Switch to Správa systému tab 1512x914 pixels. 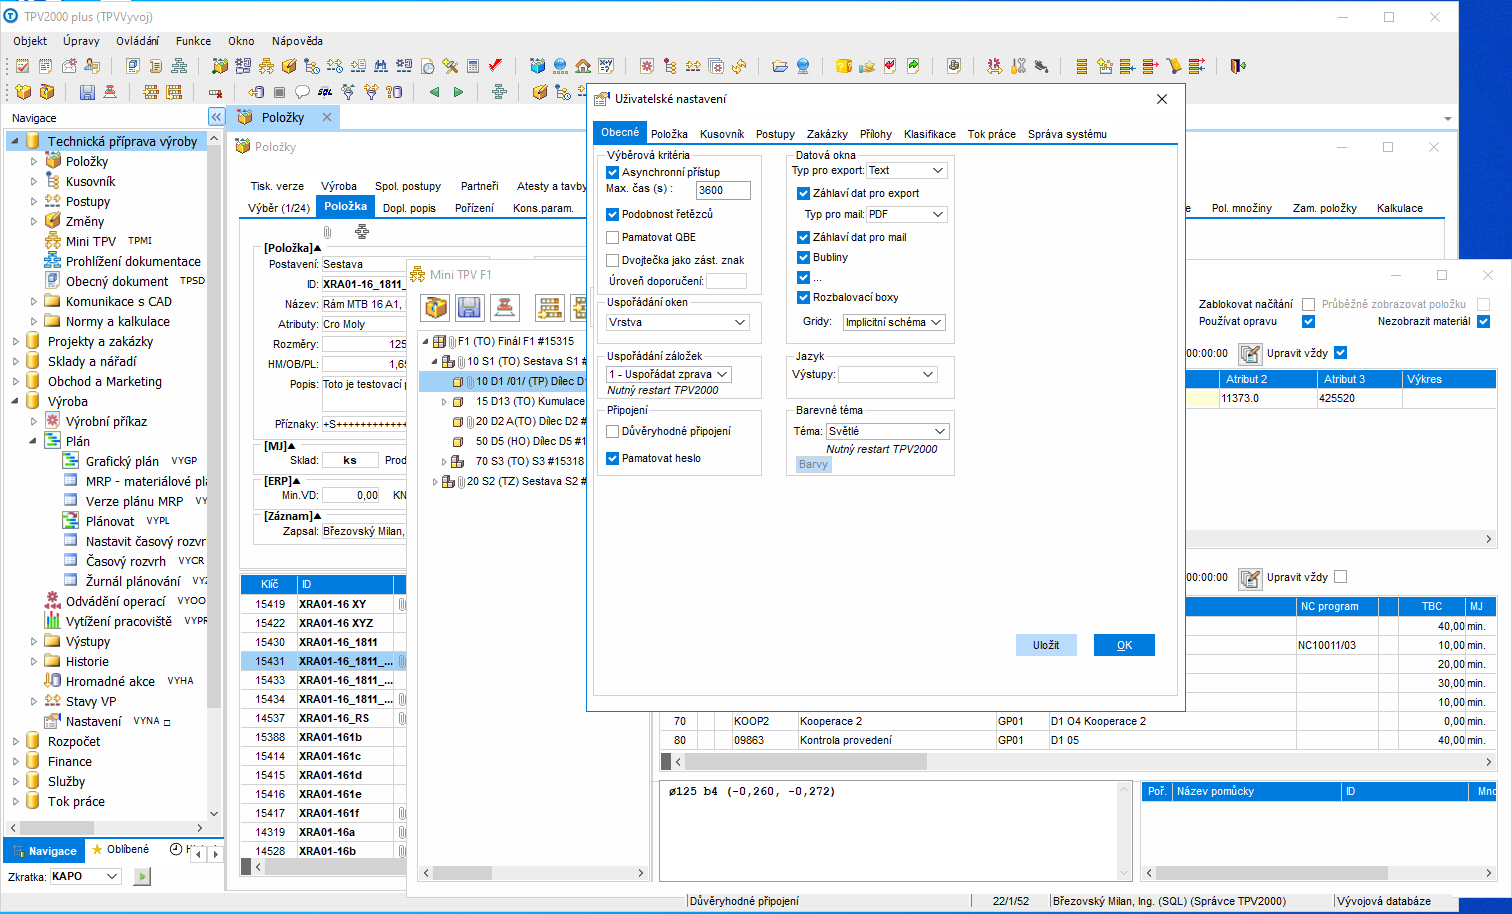click(1067, 134)
